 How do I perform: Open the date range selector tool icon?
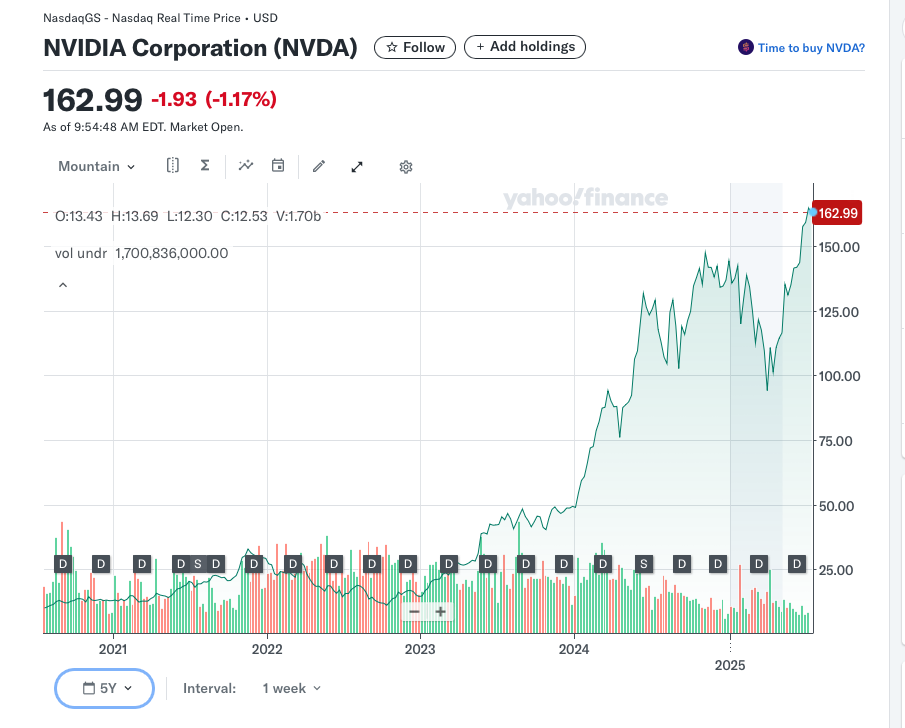[173, 166]
